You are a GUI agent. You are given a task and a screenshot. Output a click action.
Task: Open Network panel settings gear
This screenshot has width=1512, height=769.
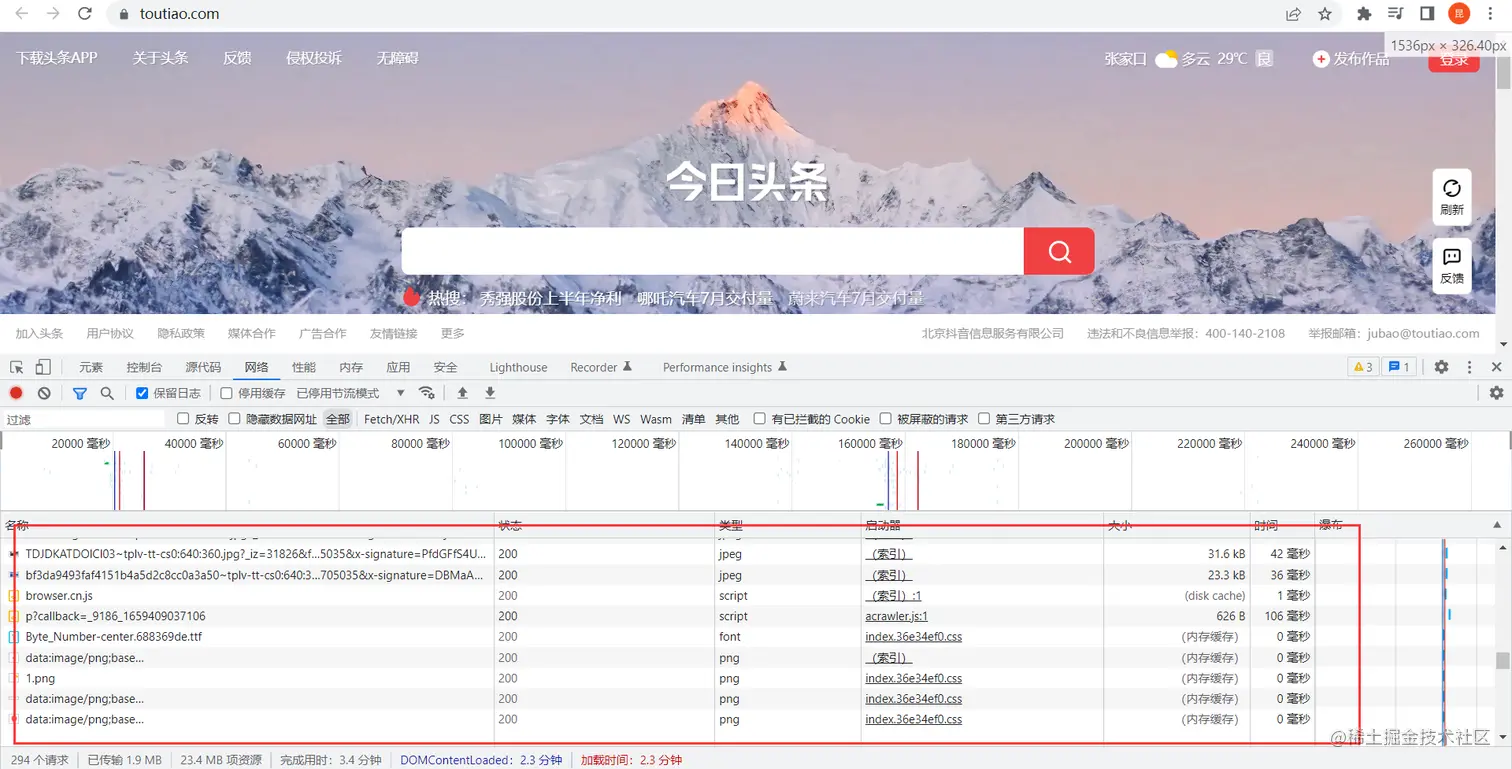[1496, 393]
